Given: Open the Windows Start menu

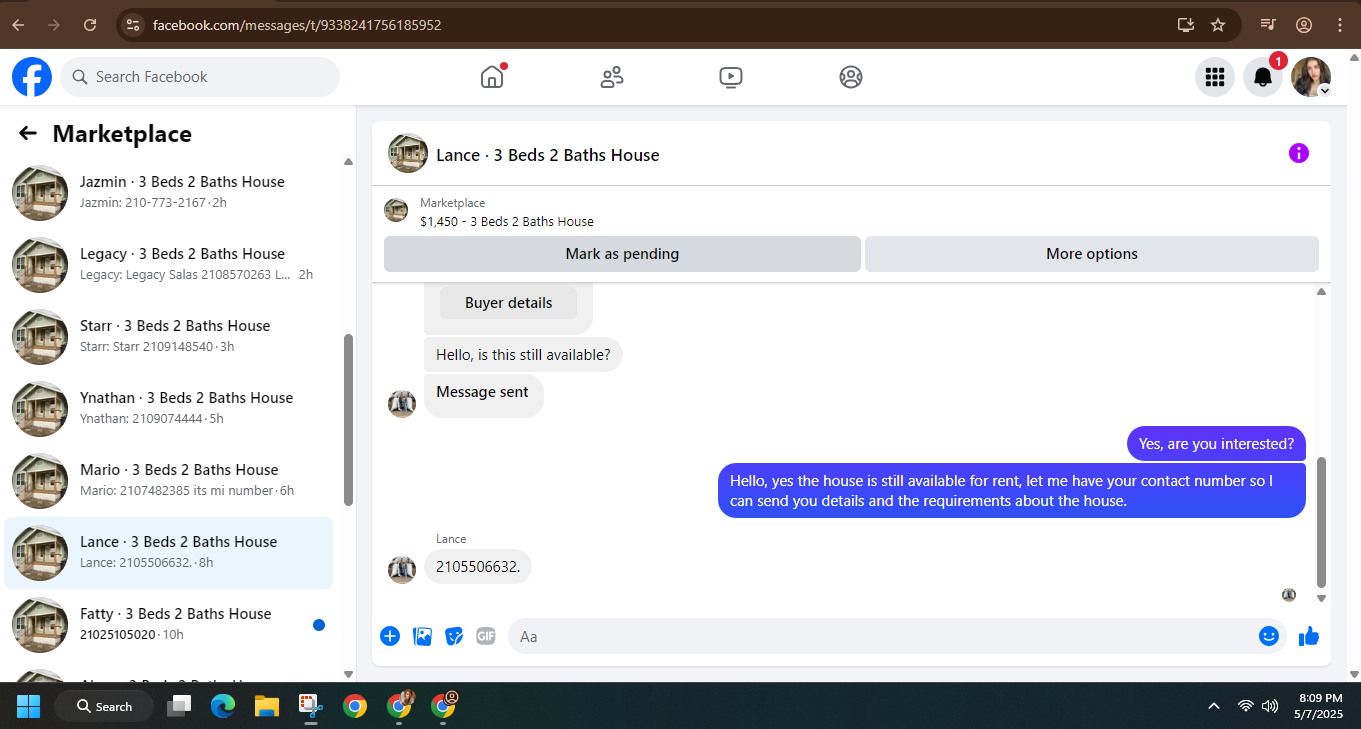Looking at the screenshot, I should click(28, 706).
